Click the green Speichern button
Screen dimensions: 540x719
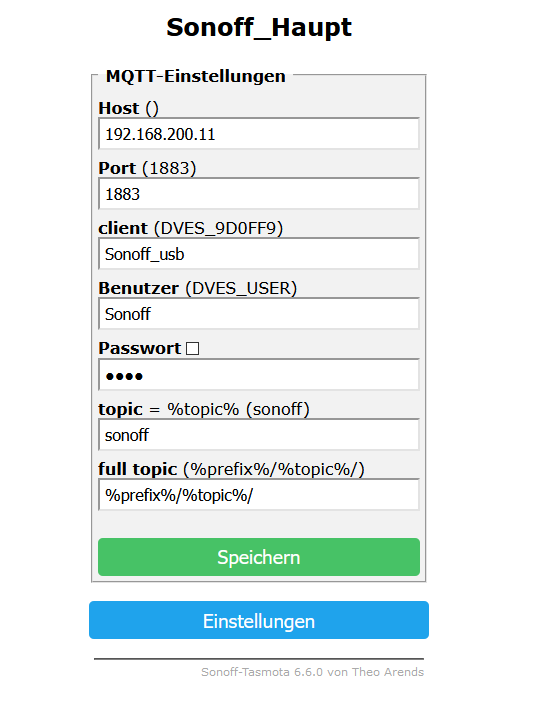point(259,557)
